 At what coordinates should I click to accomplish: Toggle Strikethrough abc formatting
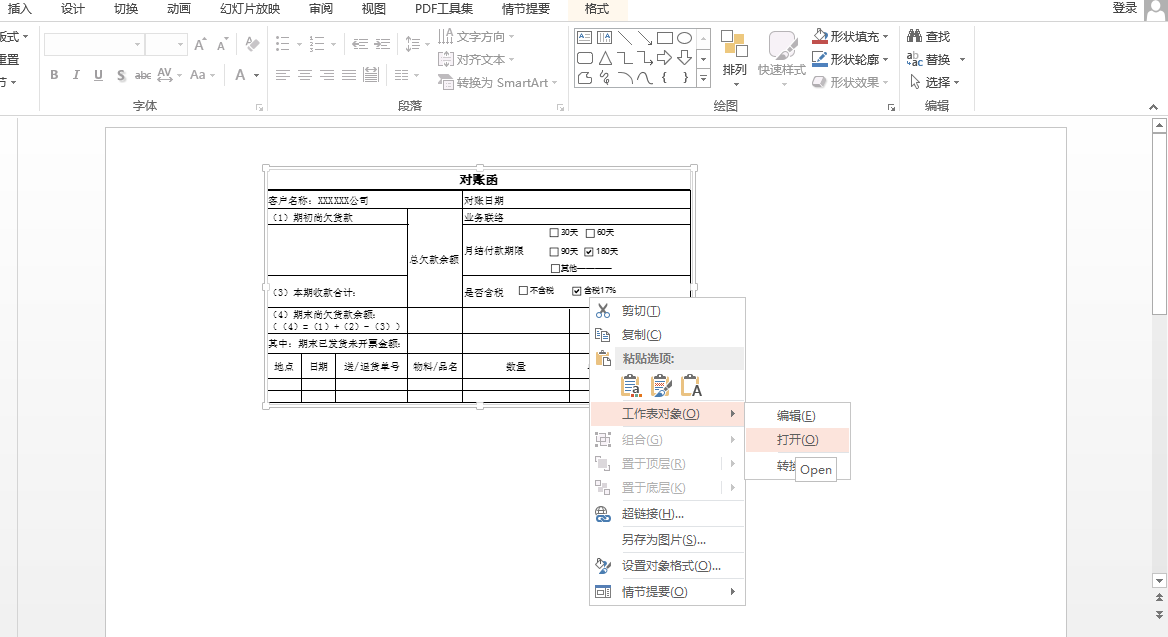(x=143, y=75)
